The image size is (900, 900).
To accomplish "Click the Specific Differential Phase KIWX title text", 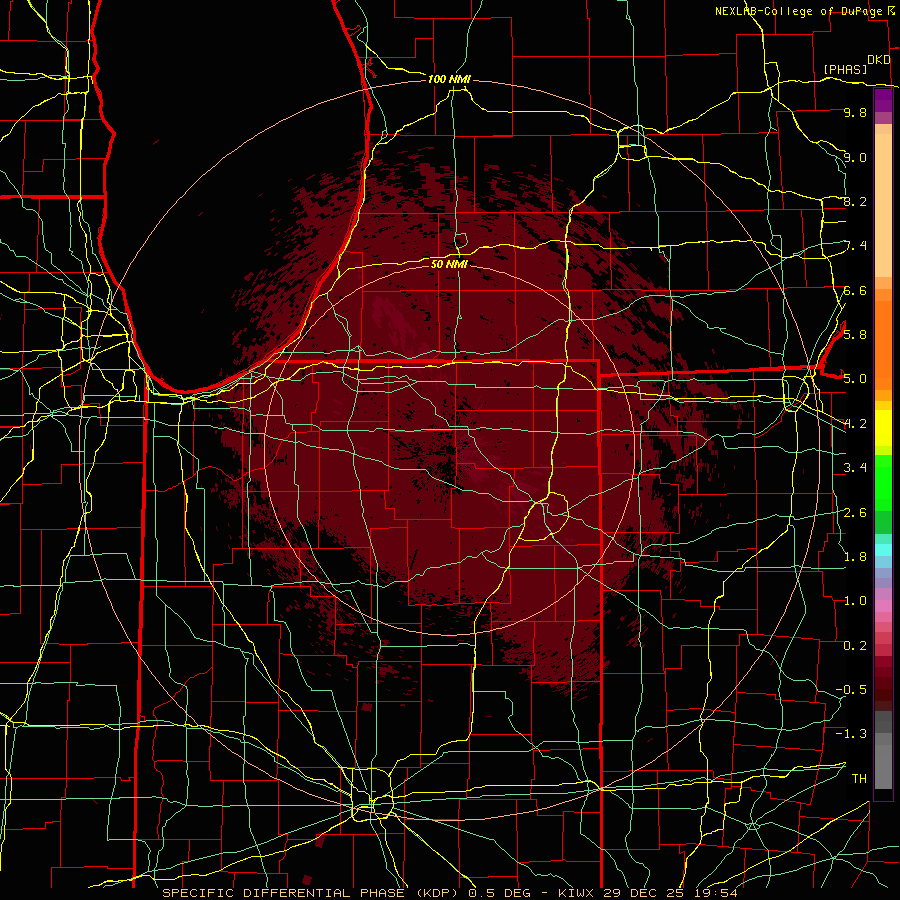I will [450, 893].
